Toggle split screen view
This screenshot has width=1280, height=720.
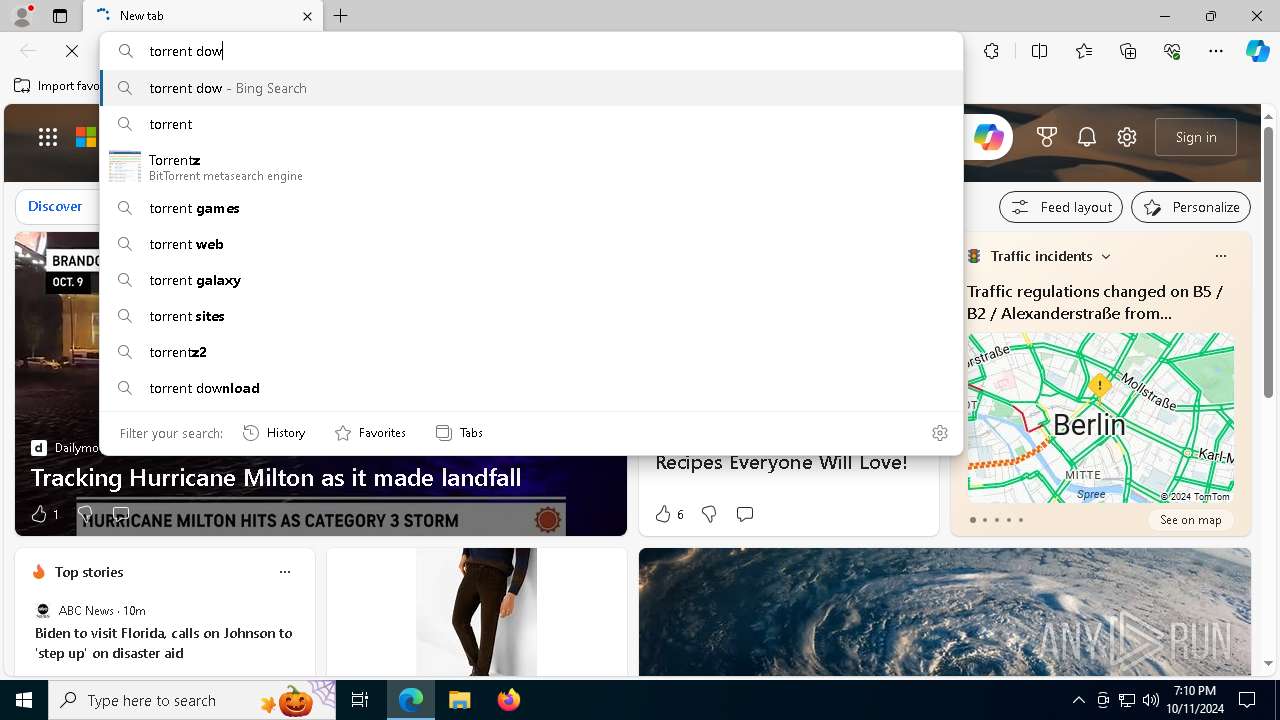[1039, 51]
